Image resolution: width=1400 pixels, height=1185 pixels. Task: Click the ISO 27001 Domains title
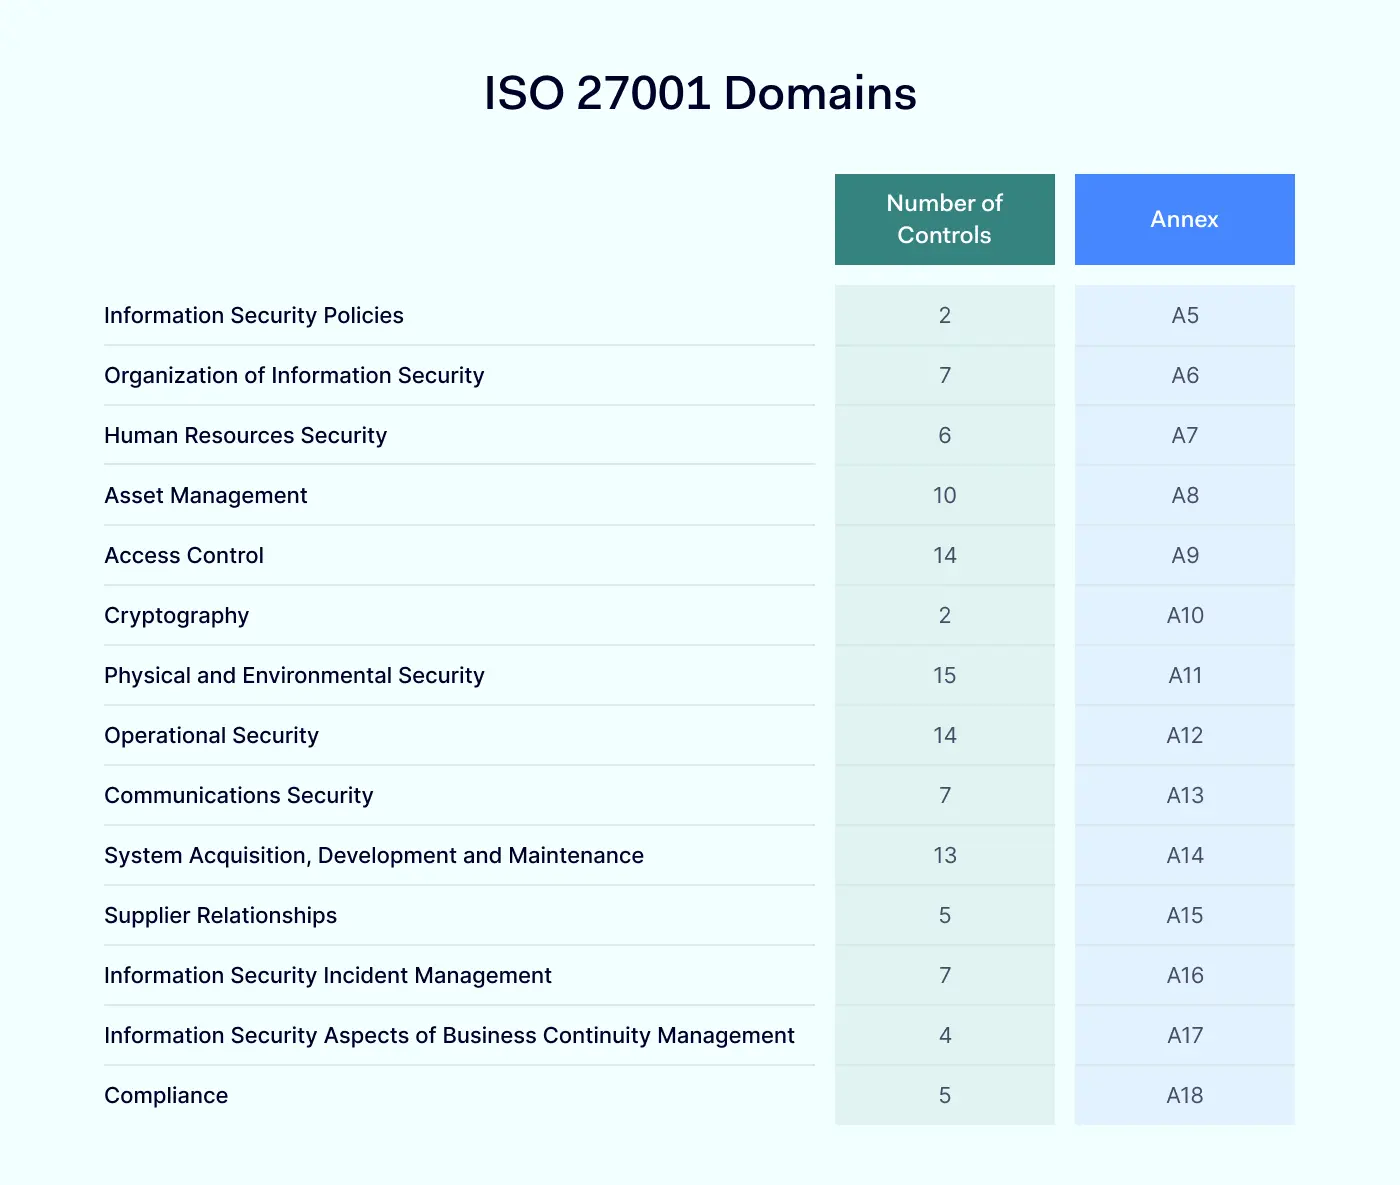[700, 93]
